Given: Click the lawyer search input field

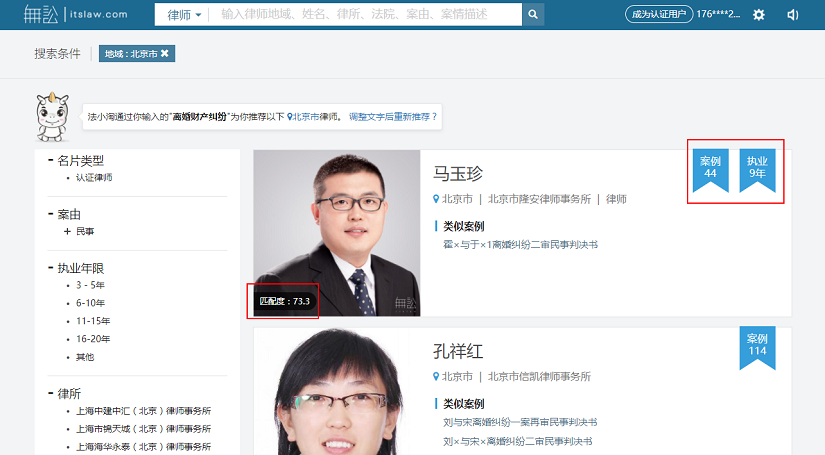Looking at the screenshot, I should (368, 15).
